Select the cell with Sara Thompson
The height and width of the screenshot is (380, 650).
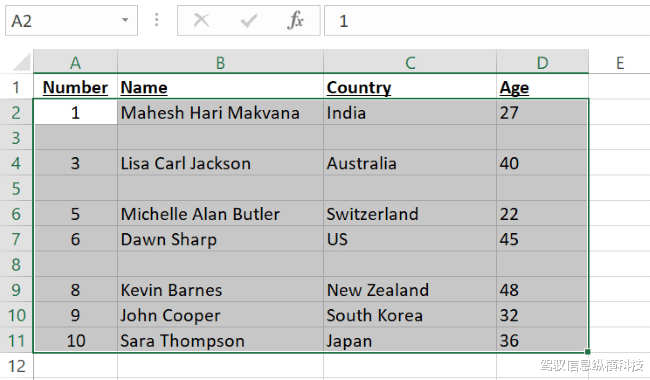[220, 340]
